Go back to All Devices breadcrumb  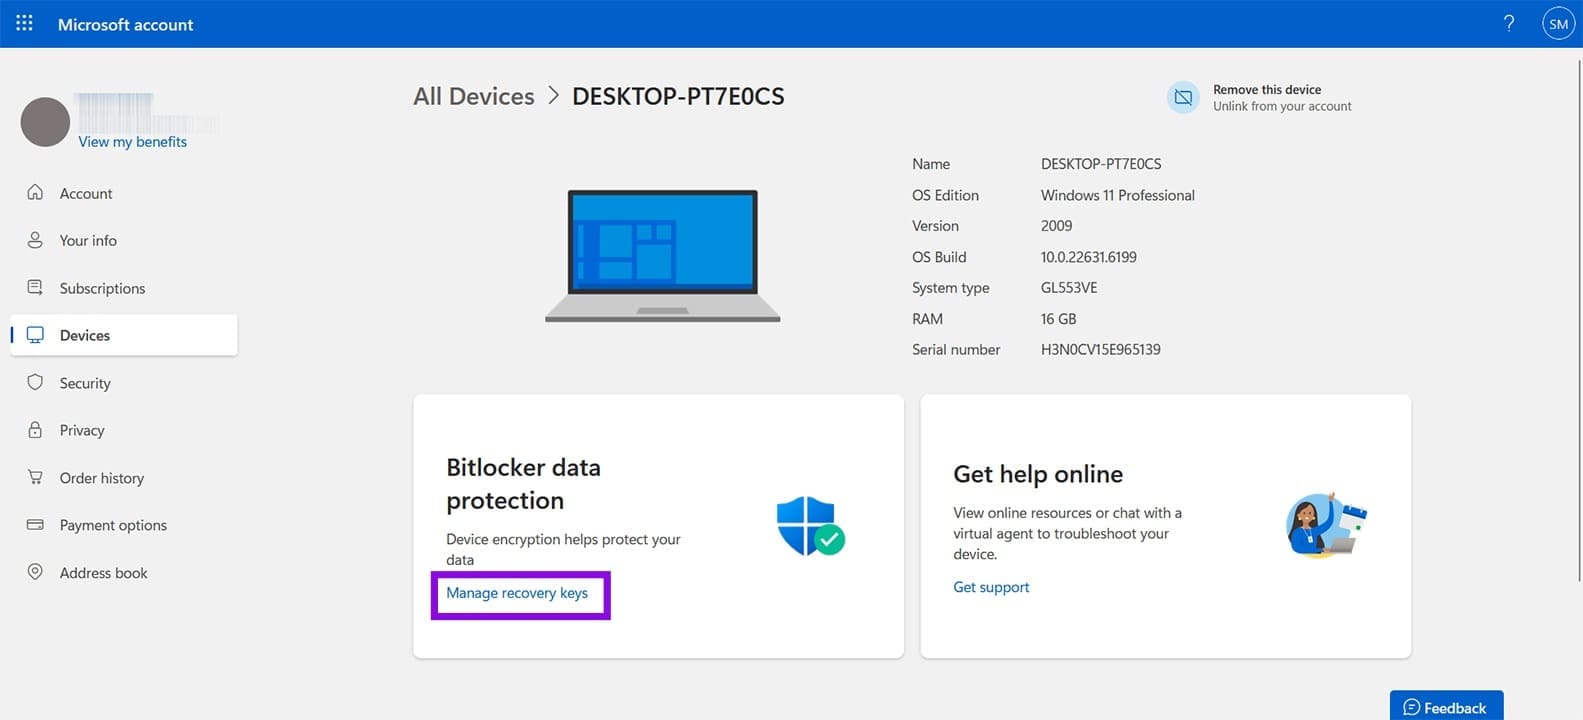point(474,96)
